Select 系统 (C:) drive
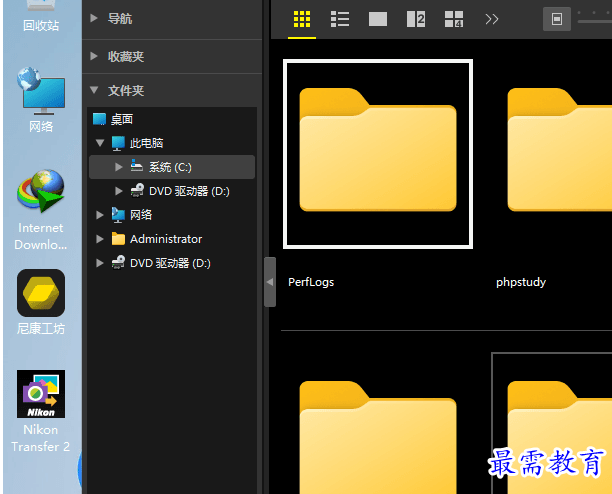 coord(170,167)
